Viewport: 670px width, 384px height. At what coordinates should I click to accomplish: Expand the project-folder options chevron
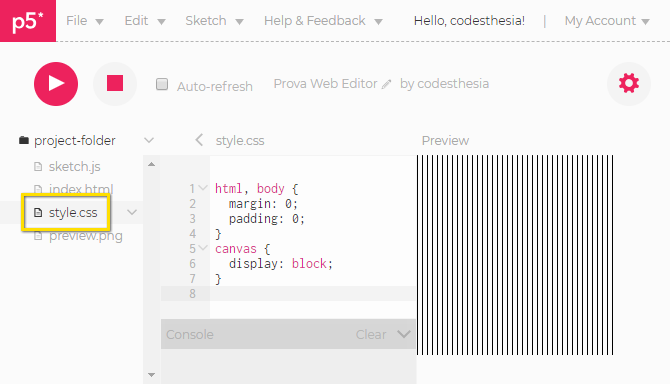pyautogui.click(x=149, y=140)
